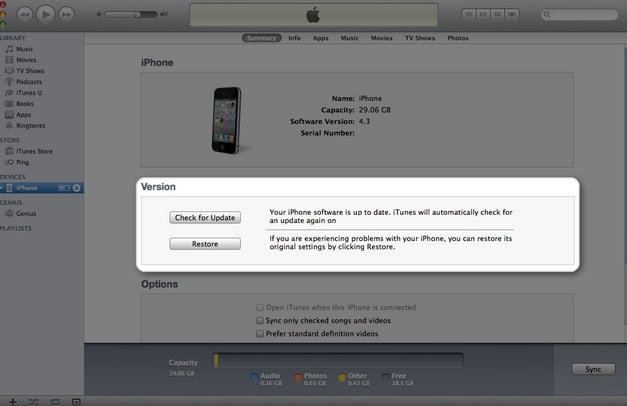Toggle repeat playback icon
Screen dimensions: 627x406
coord(55,402)
